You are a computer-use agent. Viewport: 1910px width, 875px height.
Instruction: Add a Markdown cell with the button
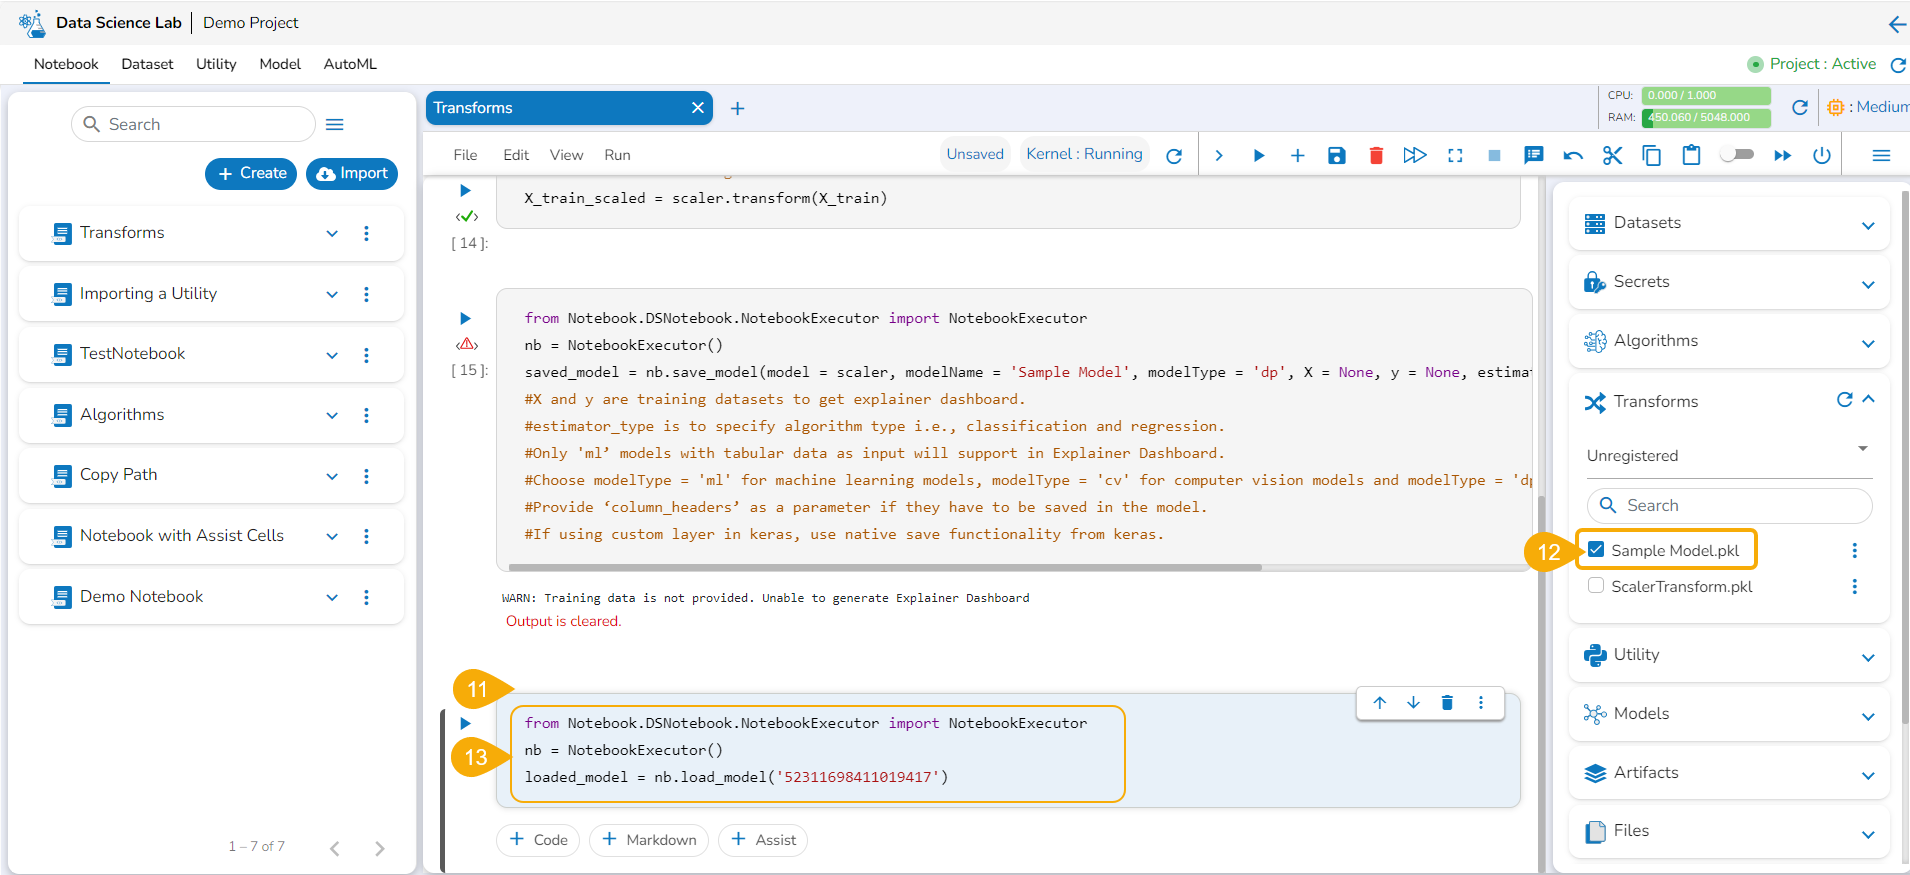[649, 840]
